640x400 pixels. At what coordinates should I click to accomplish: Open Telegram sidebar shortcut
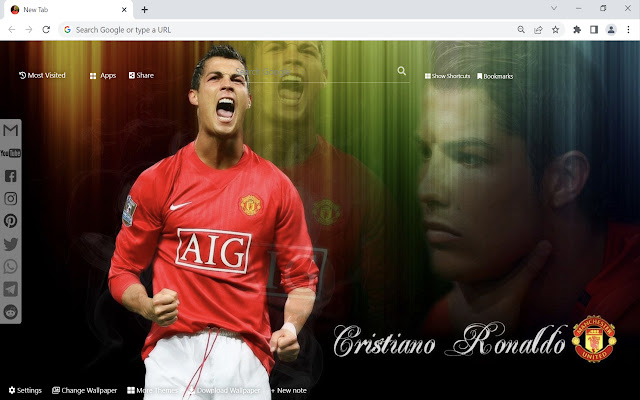point(11,289)
